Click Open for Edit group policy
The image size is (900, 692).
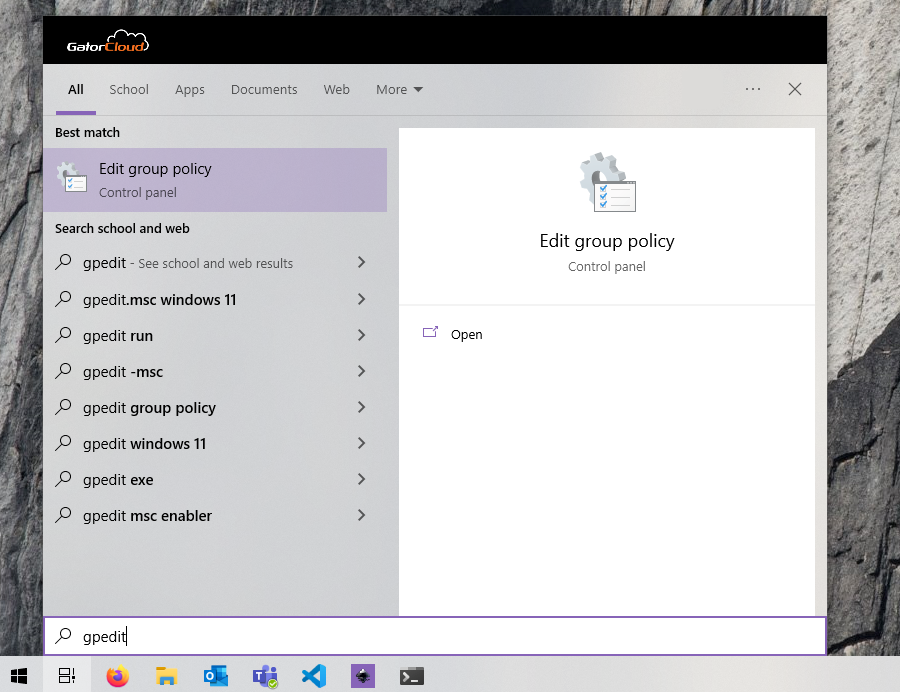tap(466, 335)
